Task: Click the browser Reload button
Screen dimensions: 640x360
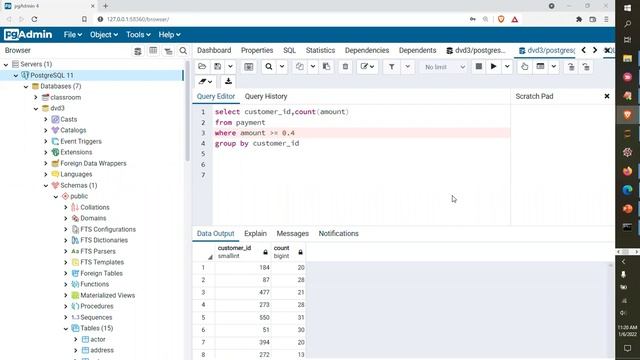Action: pos(34,19)
